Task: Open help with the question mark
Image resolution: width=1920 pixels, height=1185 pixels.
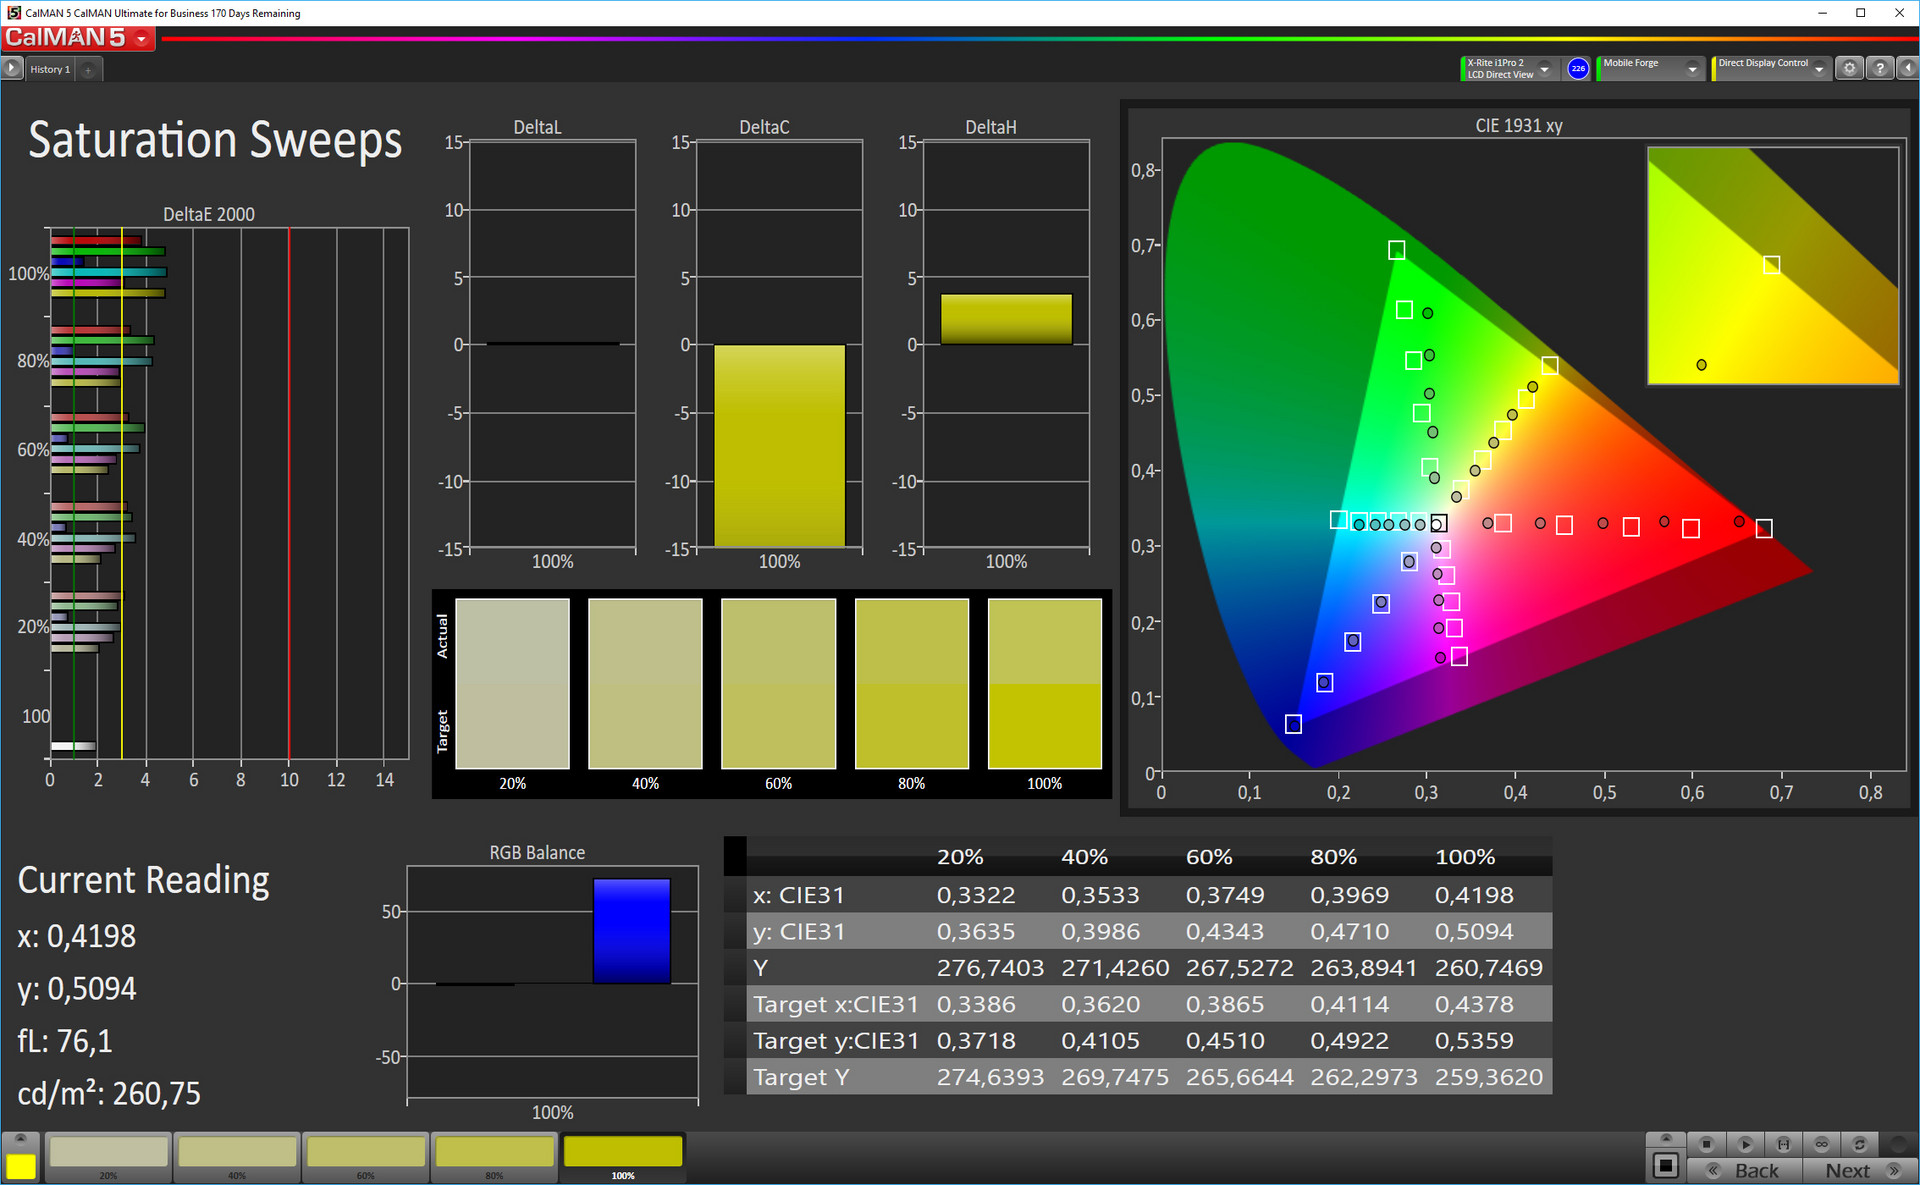Action: 1880,68
